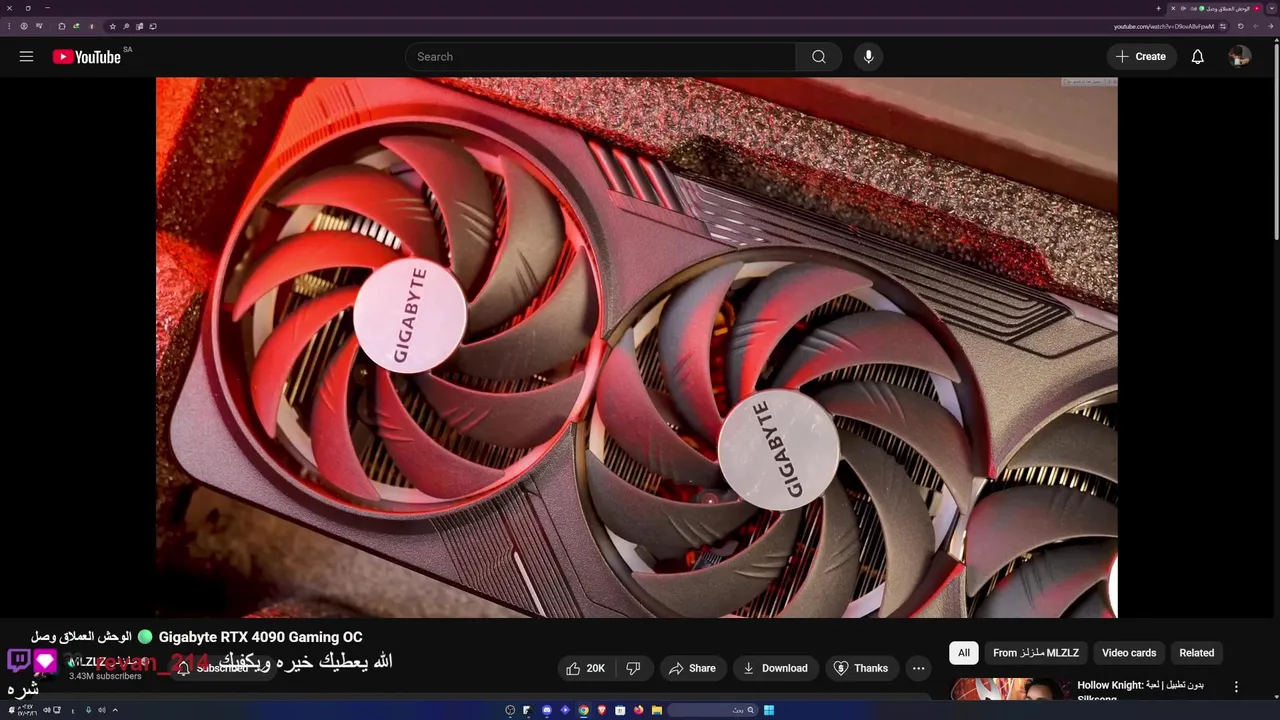Open the browser three-dot menu
This screenshot has height=720, width=1280.
9,26
